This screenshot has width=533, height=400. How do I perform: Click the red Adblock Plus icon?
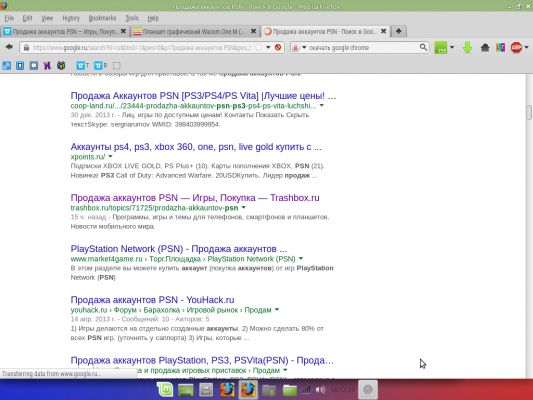(516, 48)
